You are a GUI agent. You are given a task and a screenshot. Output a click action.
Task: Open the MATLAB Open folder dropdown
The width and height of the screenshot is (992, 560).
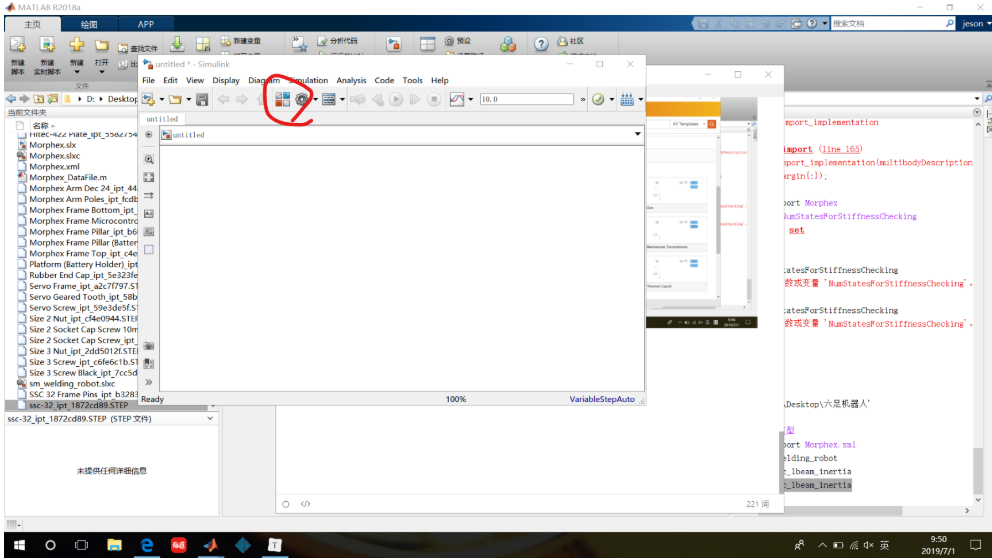point(101,71)
